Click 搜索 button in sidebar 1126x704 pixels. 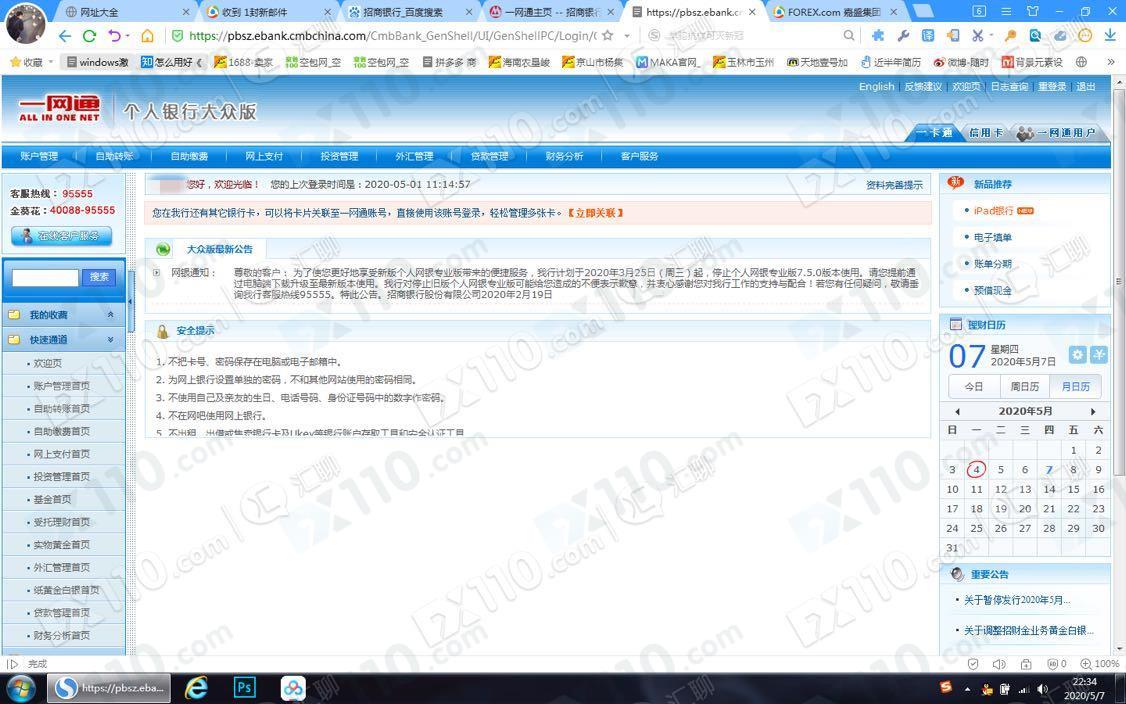[x=99, y=277]
